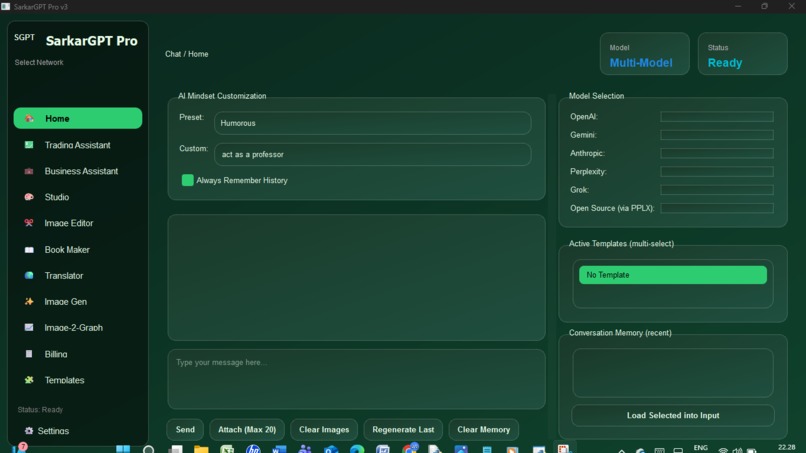Screen dimensions: 806x453
Task: Click the Conversation Memory list box
Action: coord(673,373)
